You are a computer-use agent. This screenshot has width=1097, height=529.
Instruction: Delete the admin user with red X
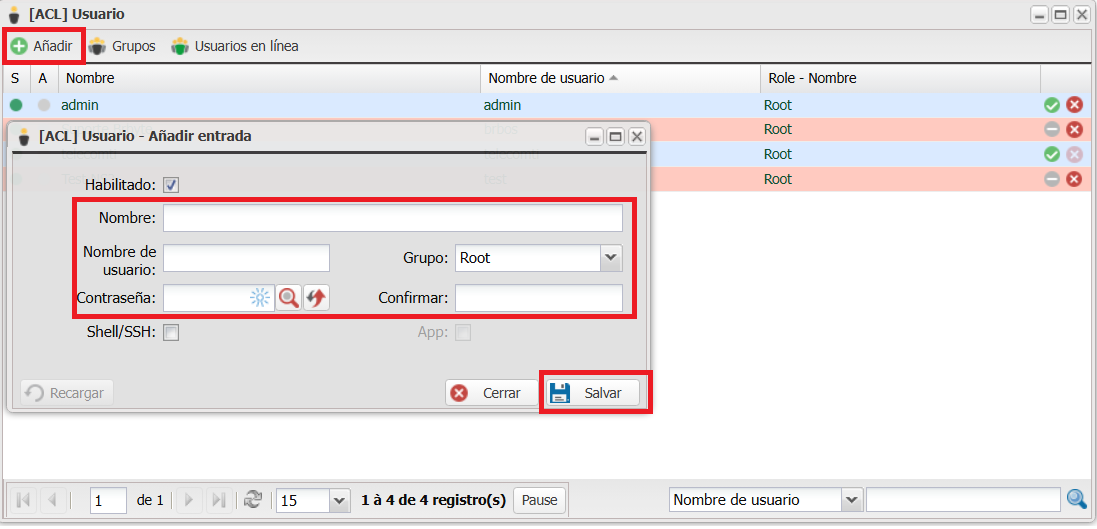click(x=1074, y=105)
